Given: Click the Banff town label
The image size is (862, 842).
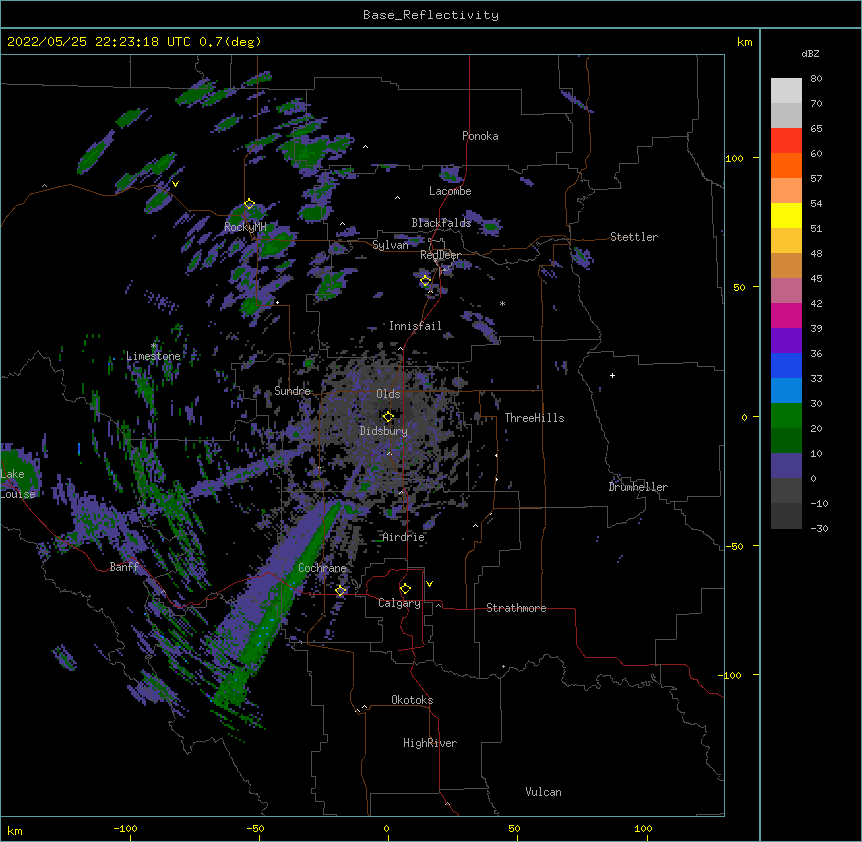Looking at the screenshot, I should coord(124,567).
